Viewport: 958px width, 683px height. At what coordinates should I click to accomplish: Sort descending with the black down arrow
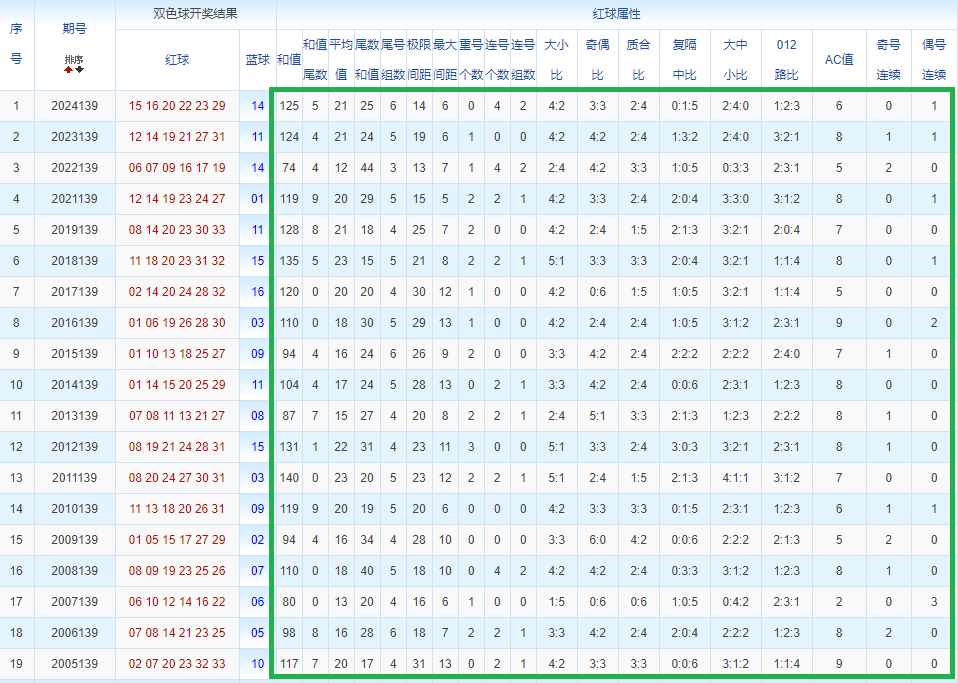80,70
